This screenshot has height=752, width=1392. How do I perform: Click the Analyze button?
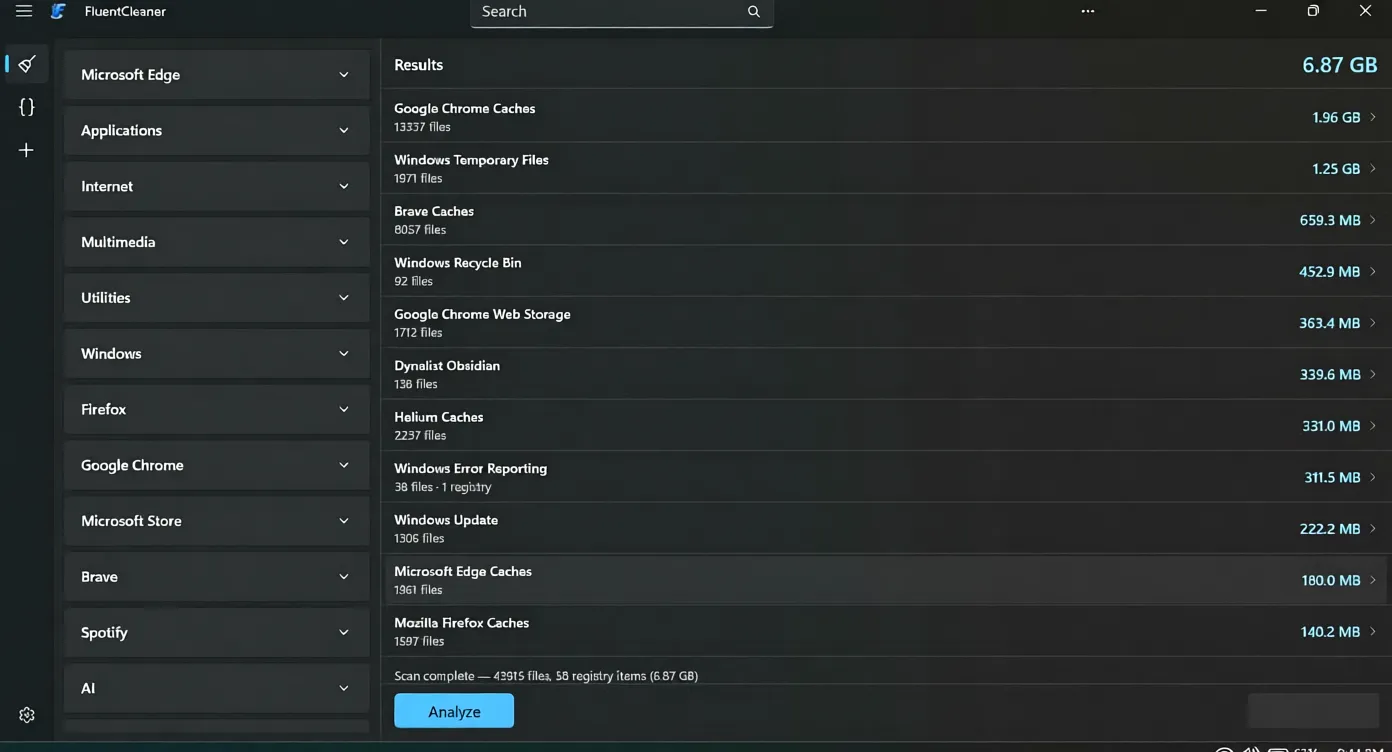[454, 711]
